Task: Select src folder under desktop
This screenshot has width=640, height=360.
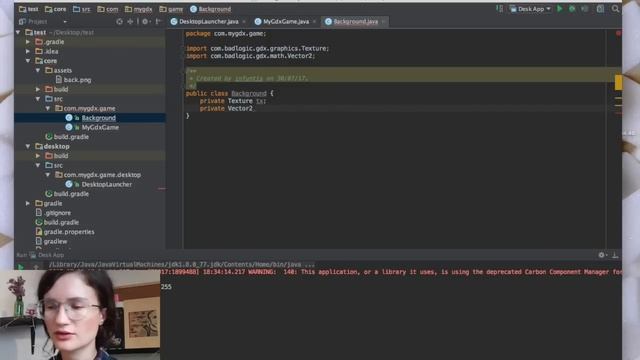Action: [54, 165]
